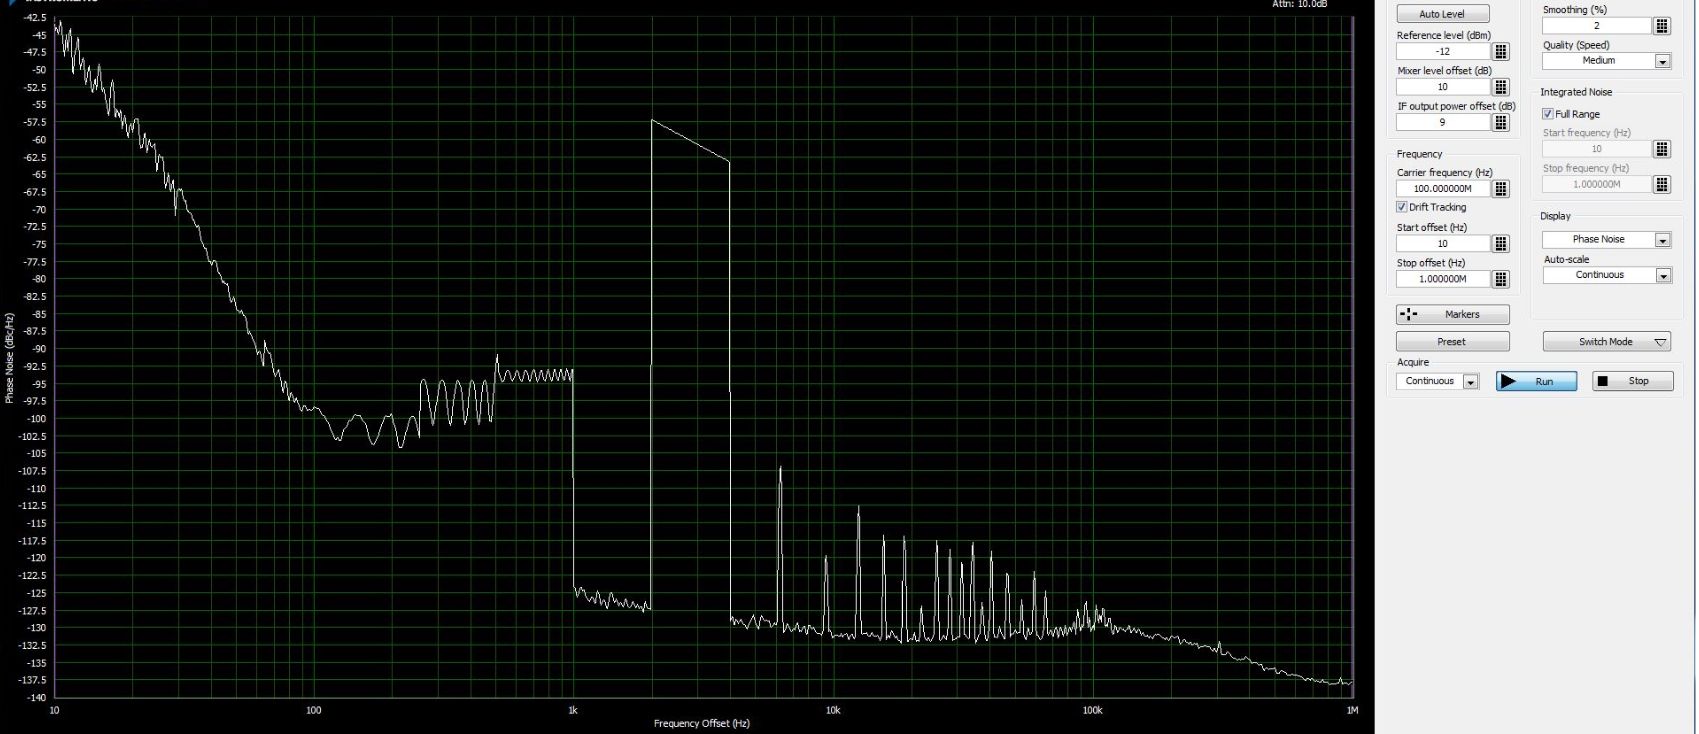Image resolution: width=1699 pixels, height=734 pixels.
Task: Open the Switch Mode menu
Action: click(1606, 342)
